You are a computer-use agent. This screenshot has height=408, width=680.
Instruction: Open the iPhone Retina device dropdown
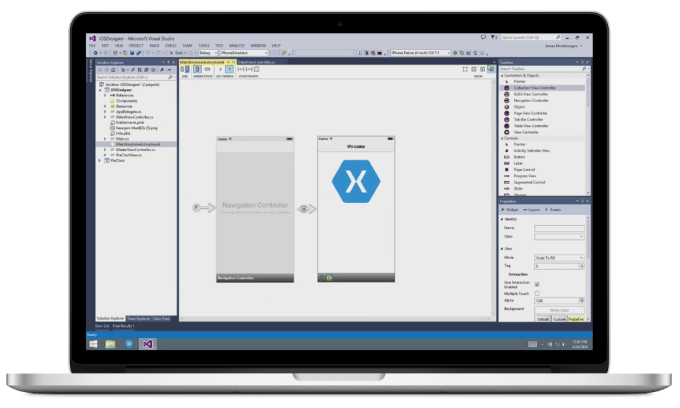(x=420, y=53)
